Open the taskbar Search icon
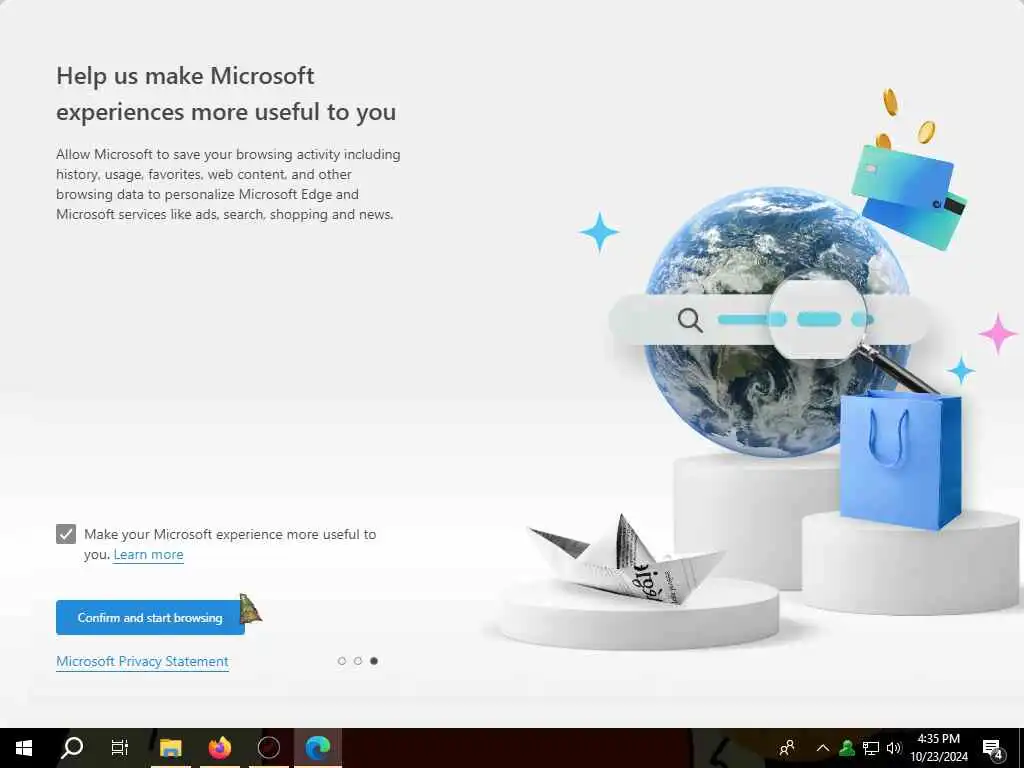Image resolution: width=1024 pixels, height=768 pixels. pos(72,748)
